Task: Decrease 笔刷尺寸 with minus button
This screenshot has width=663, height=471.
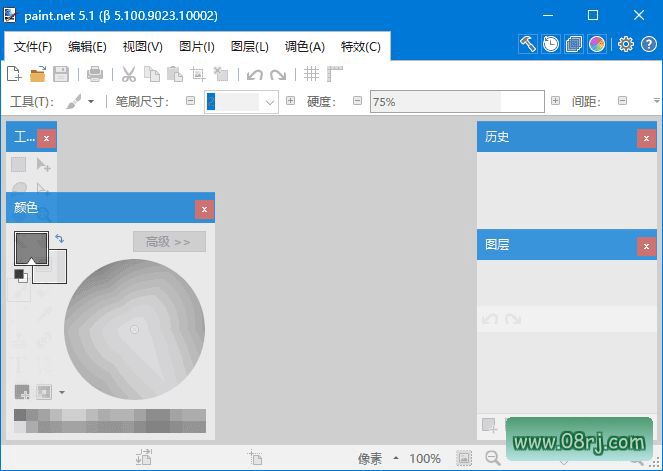Action: pos(191,101)
